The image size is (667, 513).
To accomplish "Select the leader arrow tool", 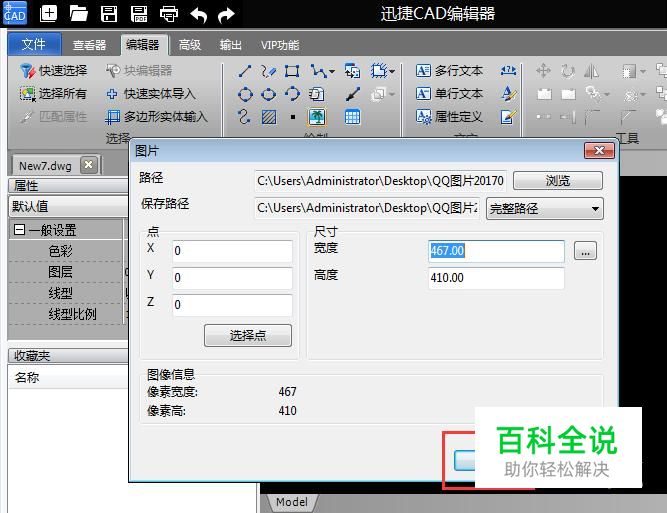I will coord(353,94).
